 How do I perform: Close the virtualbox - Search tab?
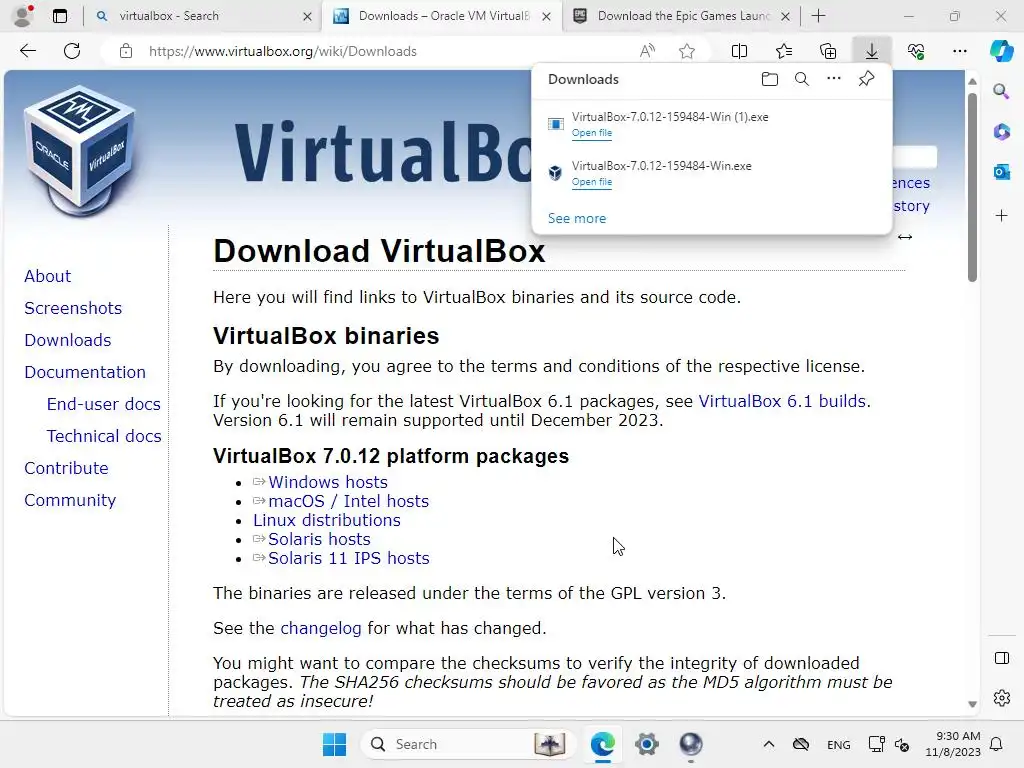[307, 16]
